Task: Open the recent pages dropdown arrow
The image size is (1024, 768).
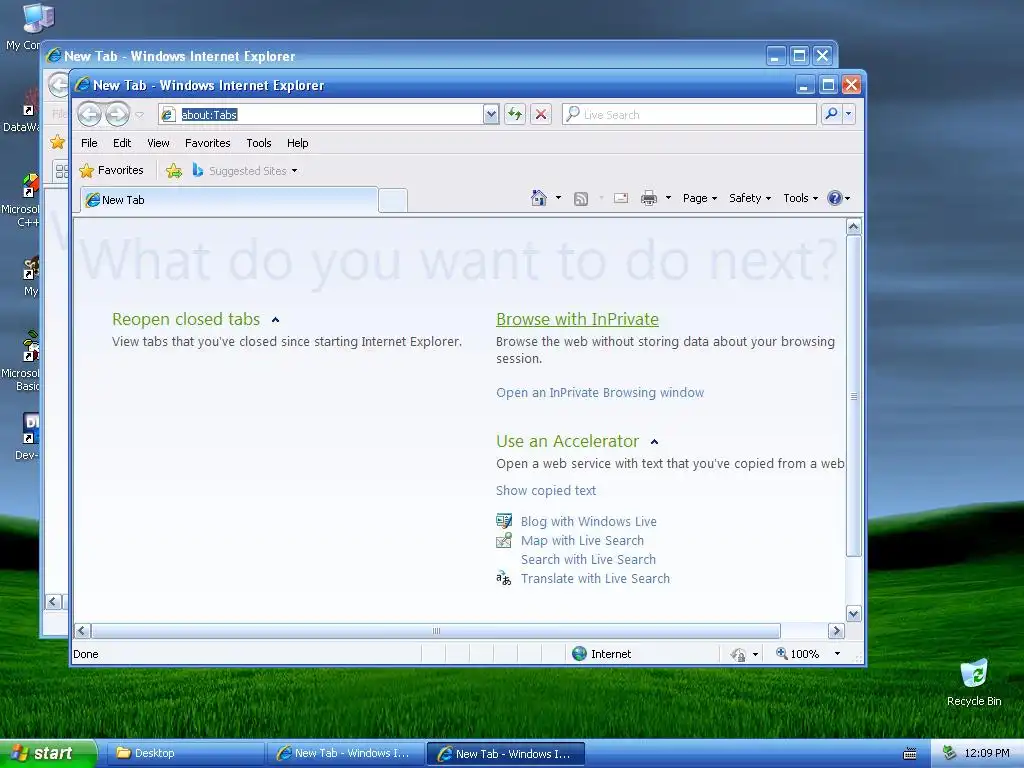Action: click(139, 114)
